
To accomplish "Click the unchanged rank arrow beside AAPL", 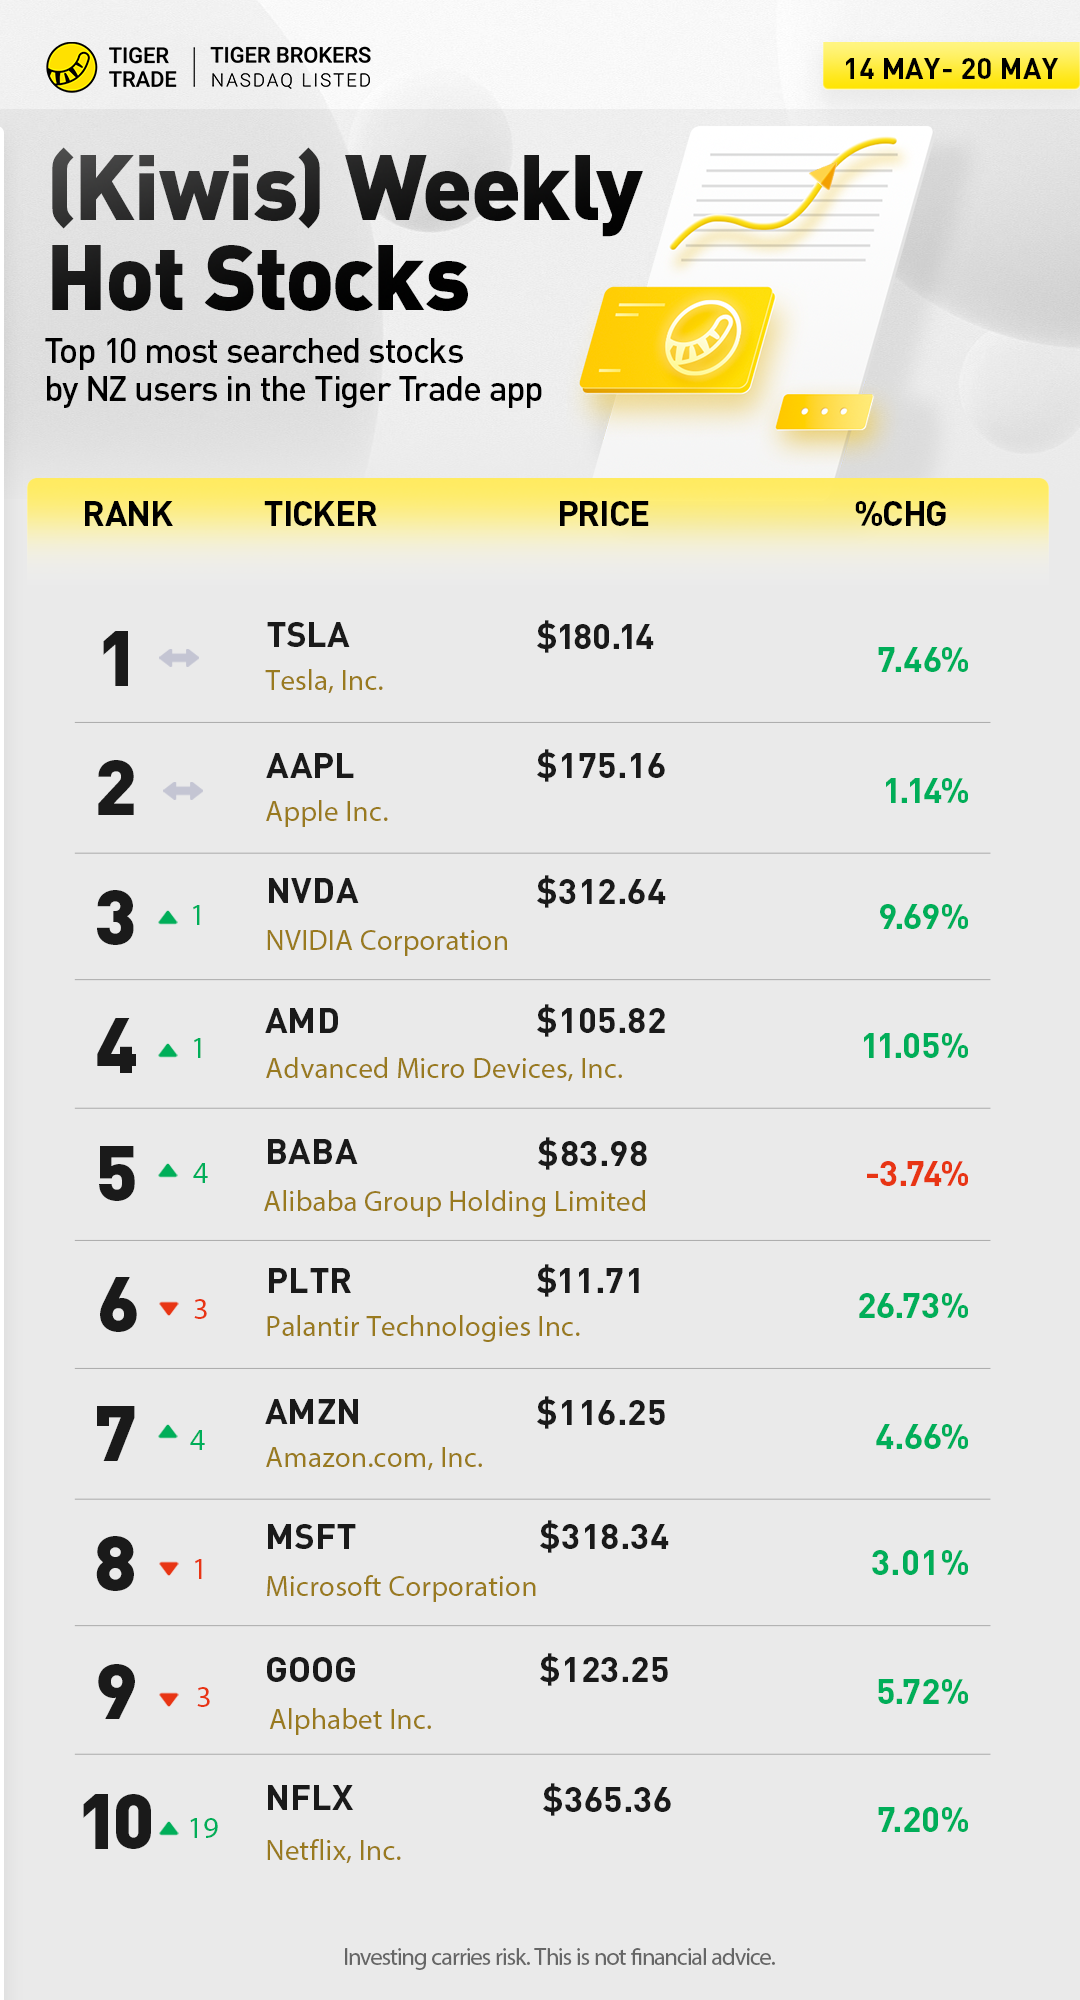I will point(183,791).
